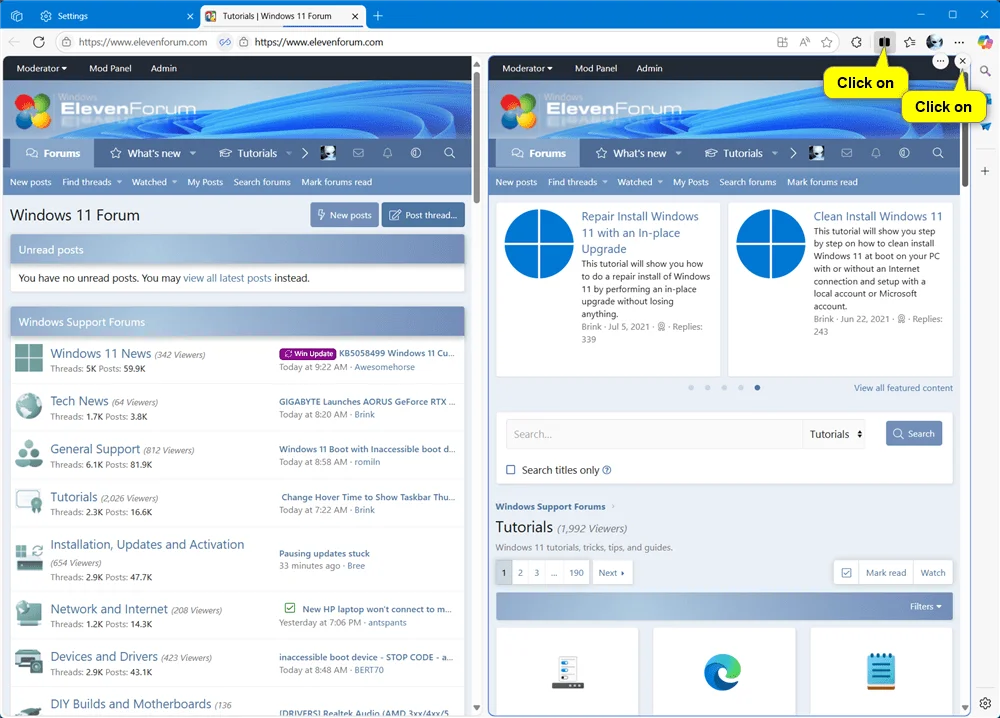
Task: Click in the Search text field
Action: pyautogui.click(x=654, y=434)
